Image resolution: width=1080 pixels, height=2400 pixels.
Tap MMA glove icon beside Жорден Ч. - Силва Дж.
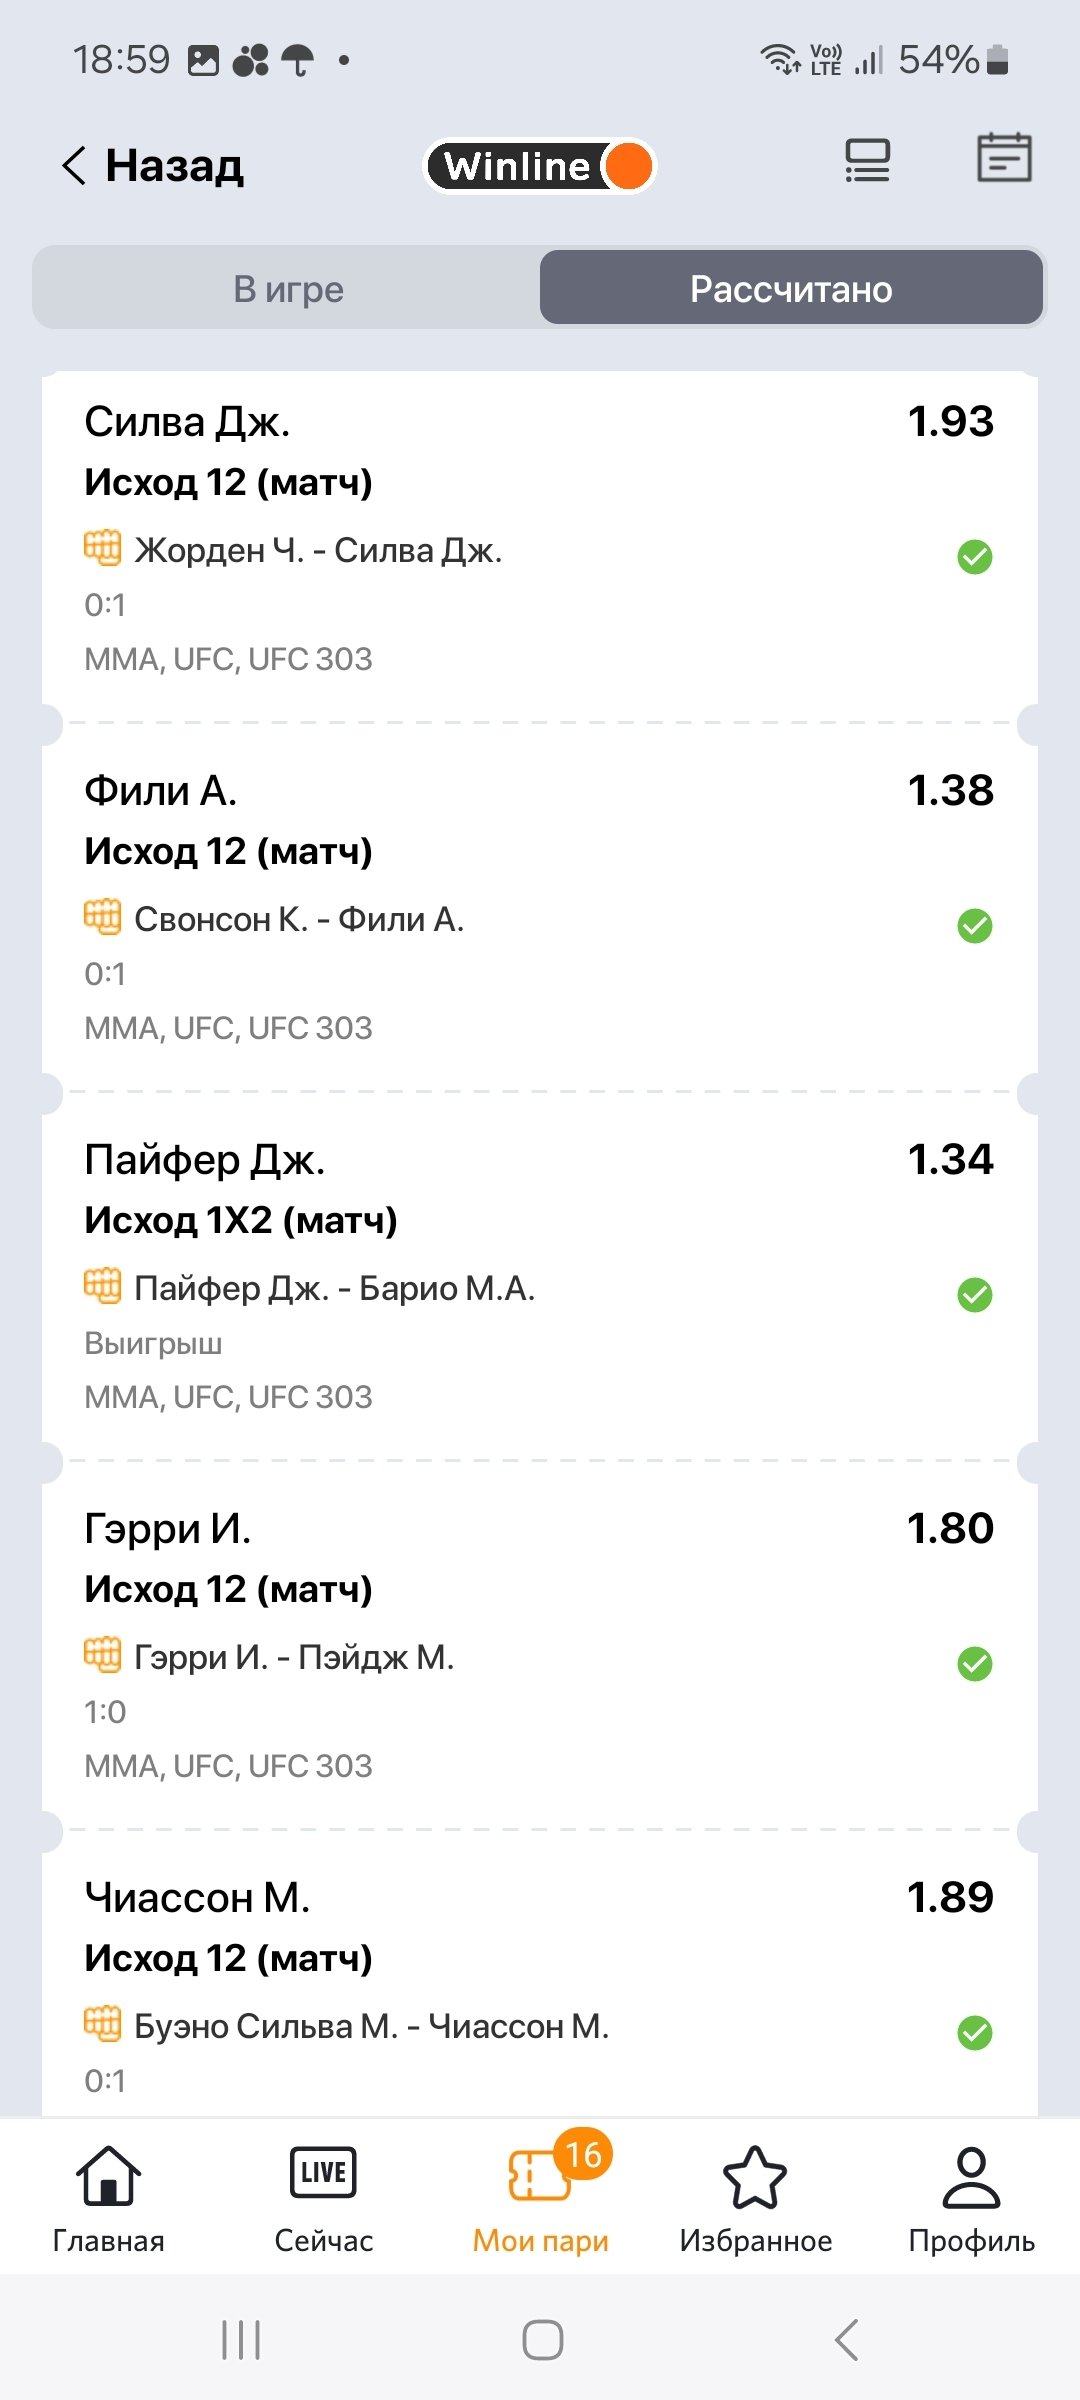[x=102, y=548]
